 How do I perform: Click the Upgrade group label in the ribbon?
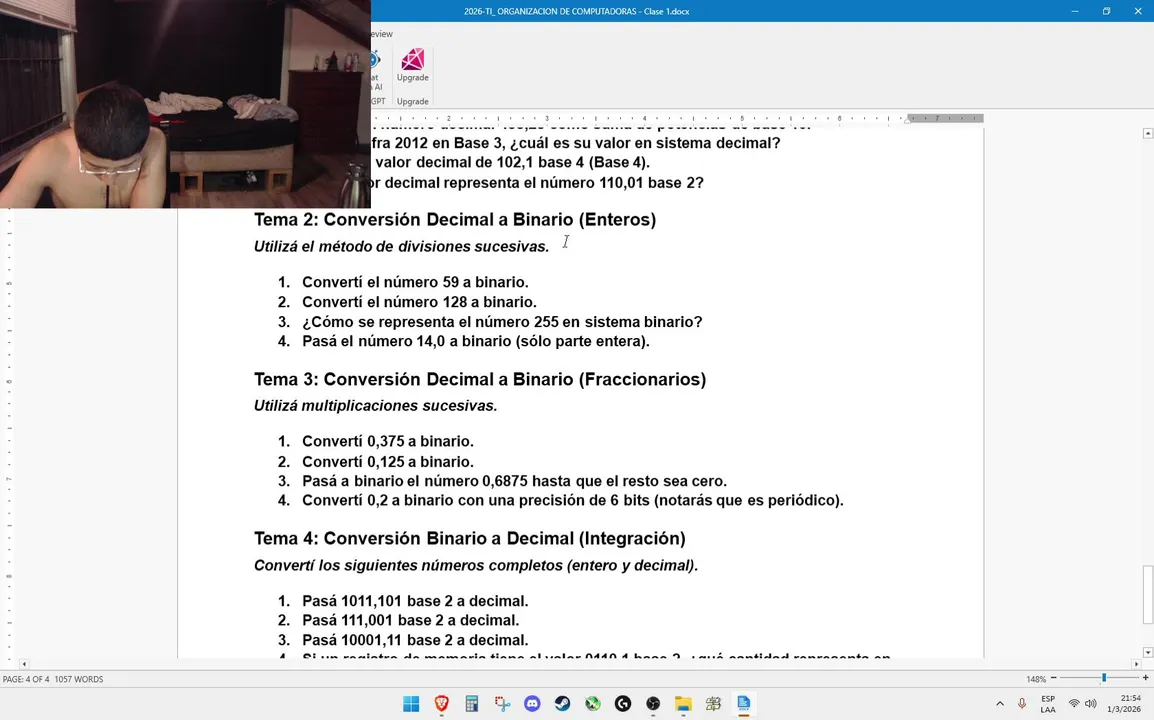coord(412,102)
